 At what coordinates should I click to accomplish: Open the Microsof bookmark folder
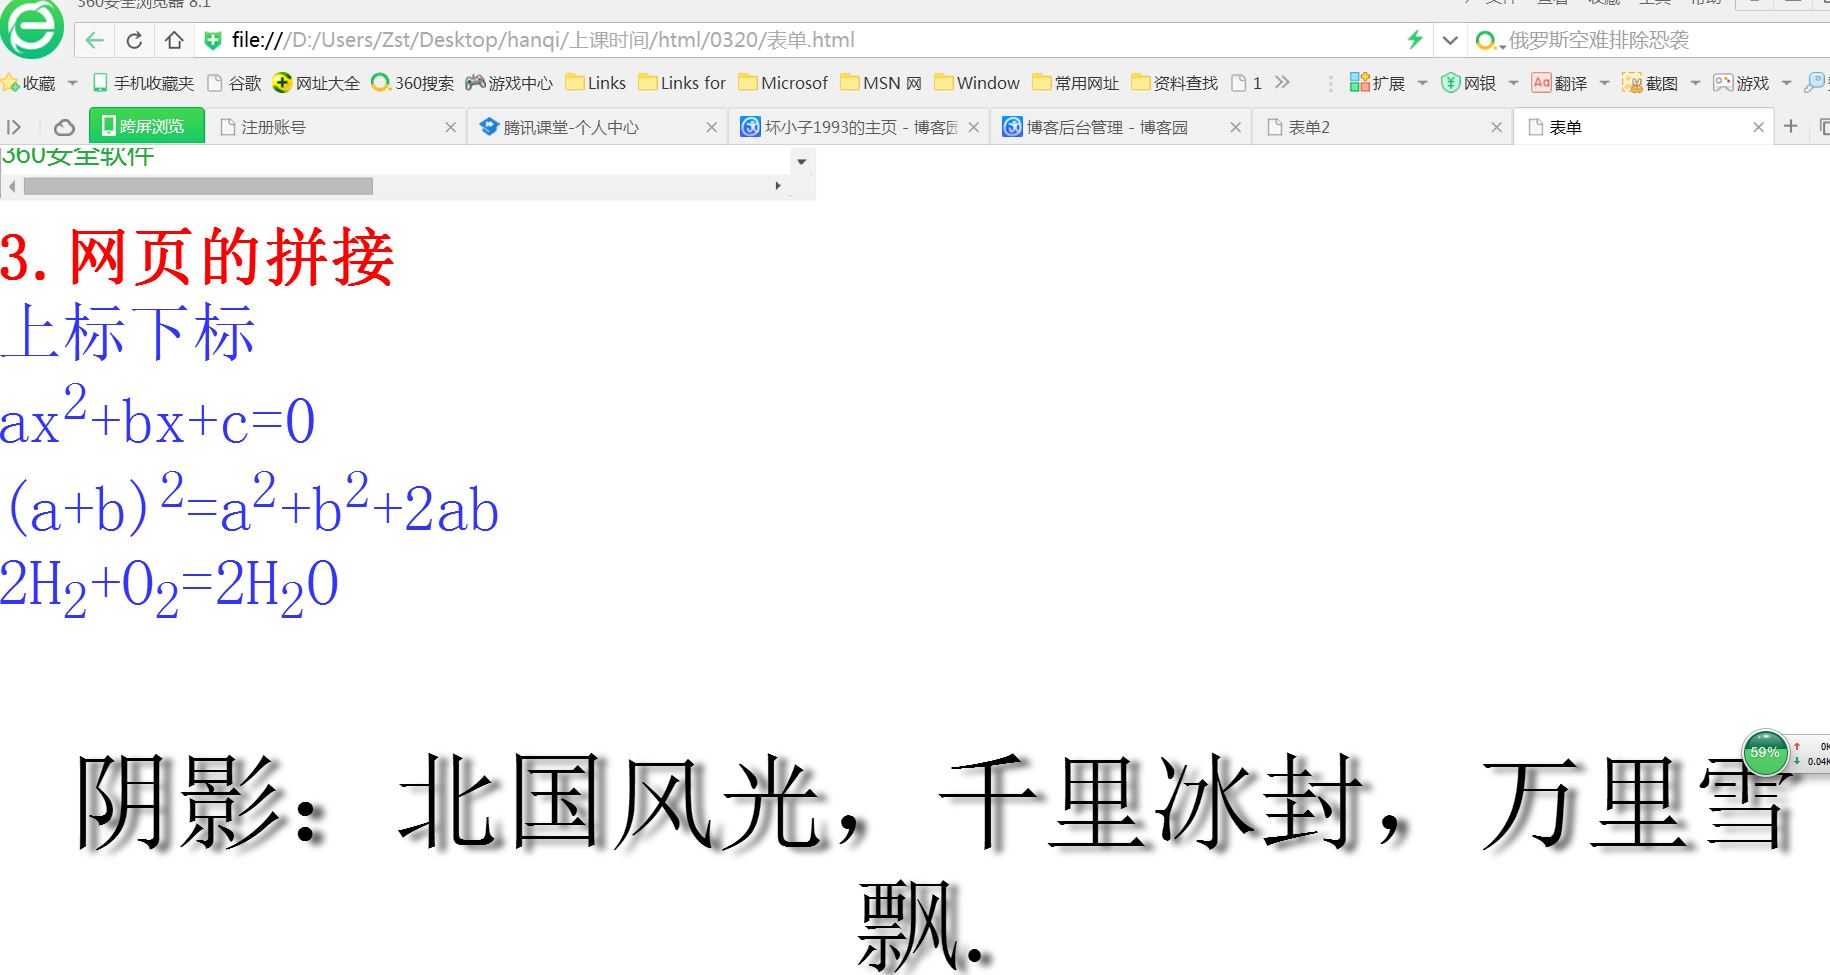click(783, 83)
